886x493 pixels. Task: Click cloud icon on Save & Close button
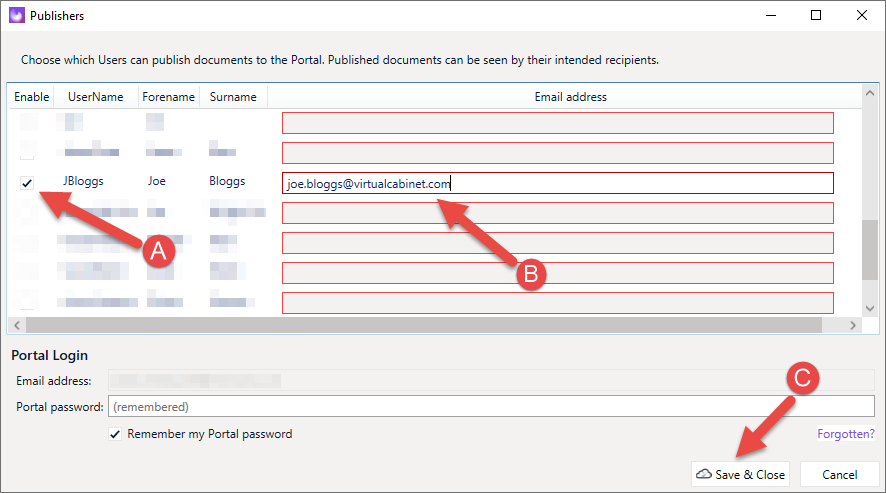pos(703,474)
